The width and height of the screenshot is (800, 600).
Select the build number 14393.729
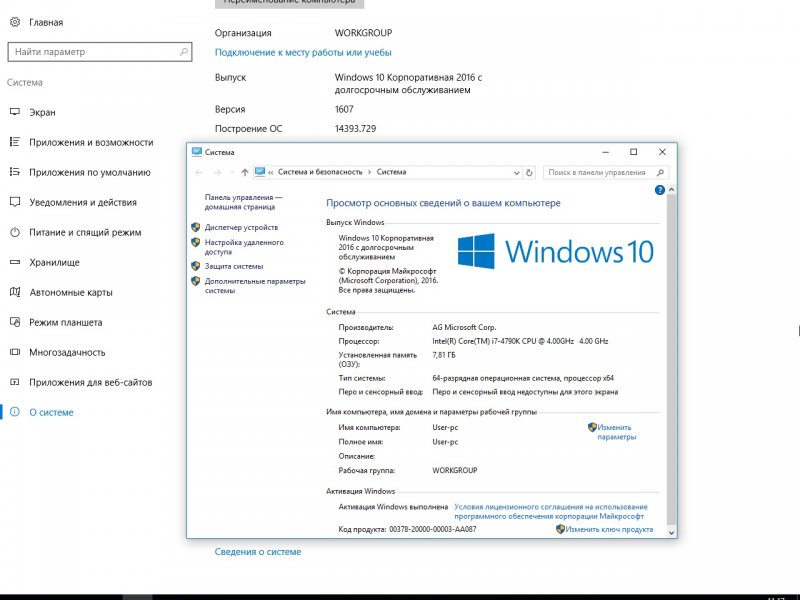(x=355, y=129)
